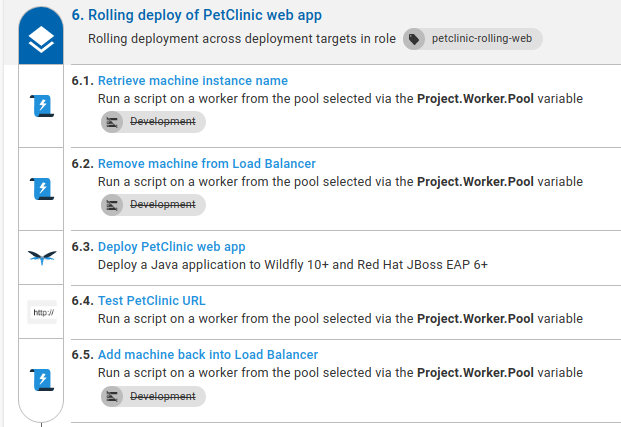The width and height of the screenshot is (621, 427).
Task: Click the Project.Worker.Pool description under step 6.4
Action: (340, 319)
